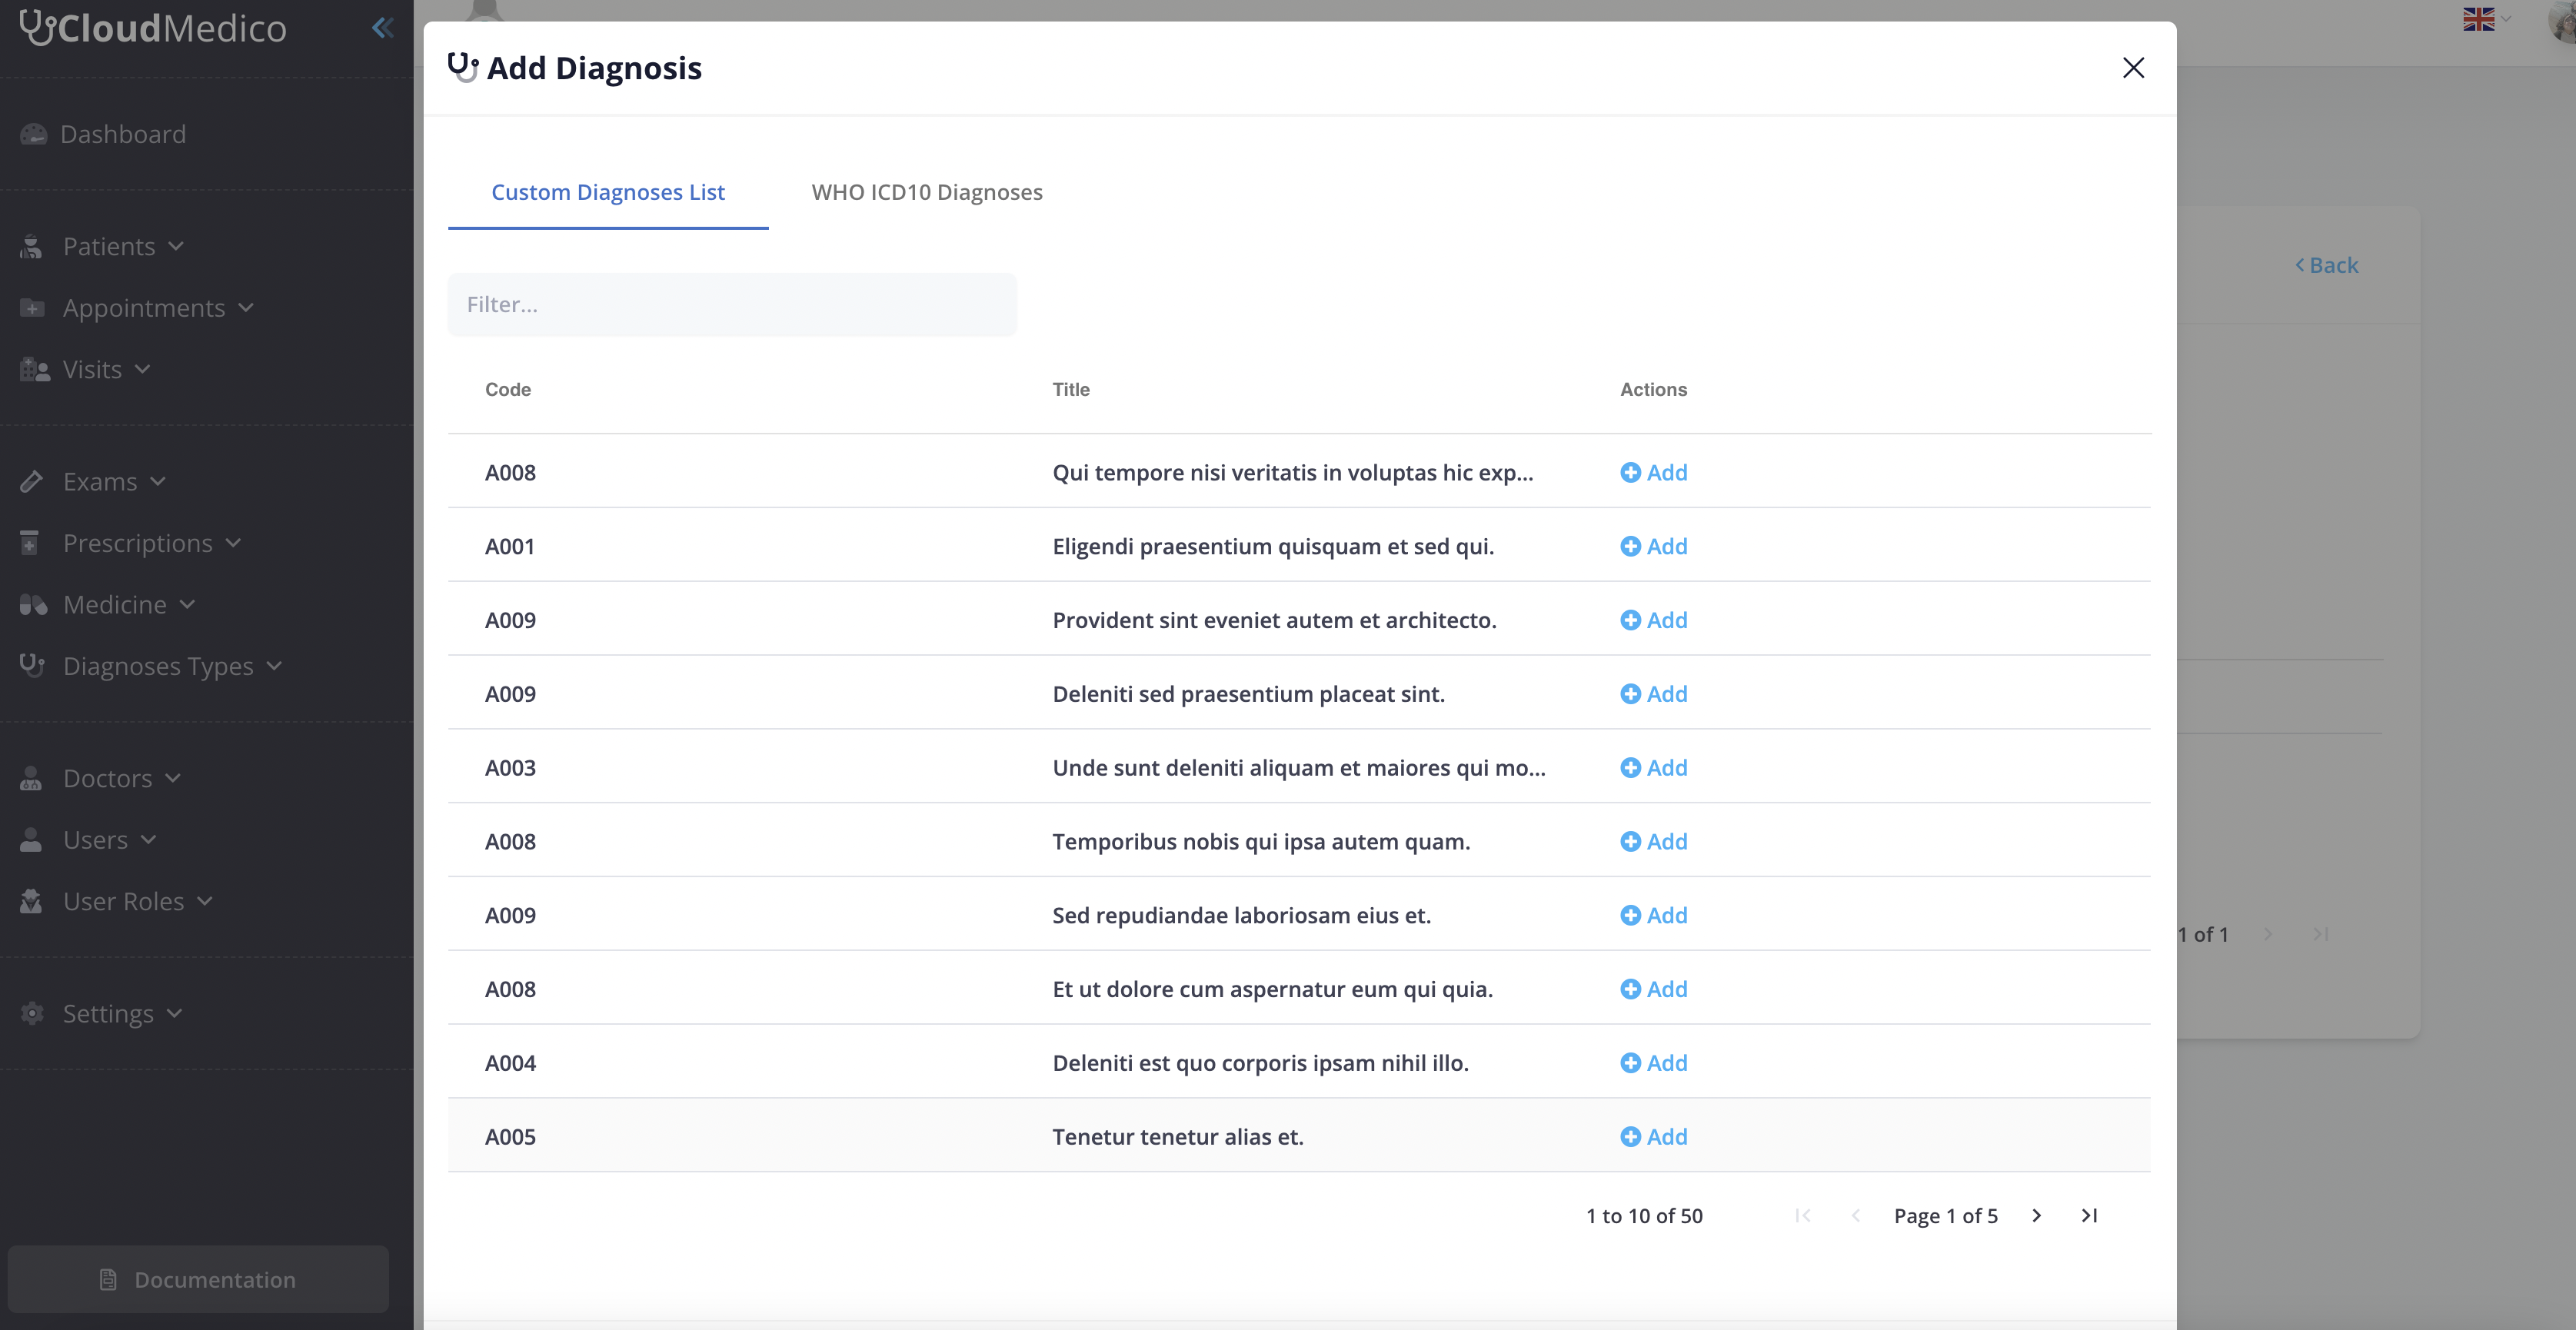This screenshot has width=2576, height=1330.
Task: Click the Page 1 of 5 label
Action: coord(1946,1216)
